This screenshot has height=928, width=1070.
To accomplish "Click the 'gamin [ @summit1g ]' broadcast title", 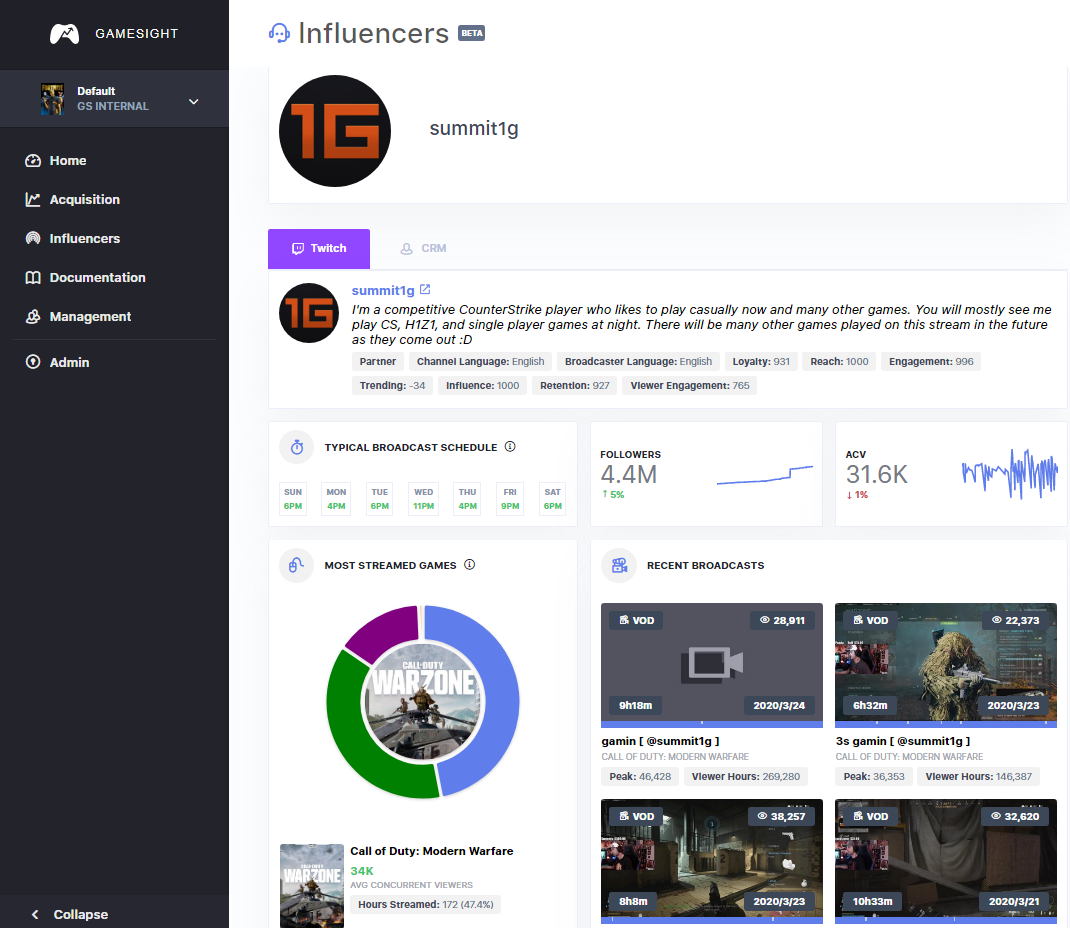I will click(x=660, y=741).
